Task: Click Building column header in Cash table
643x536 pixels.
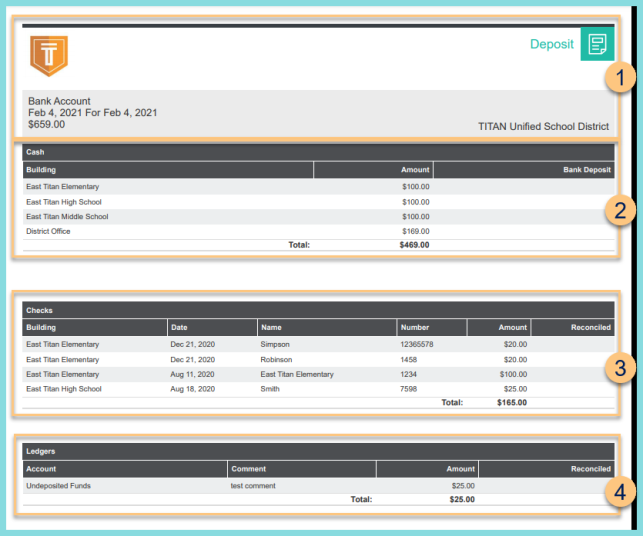Action: click(168, 170)
